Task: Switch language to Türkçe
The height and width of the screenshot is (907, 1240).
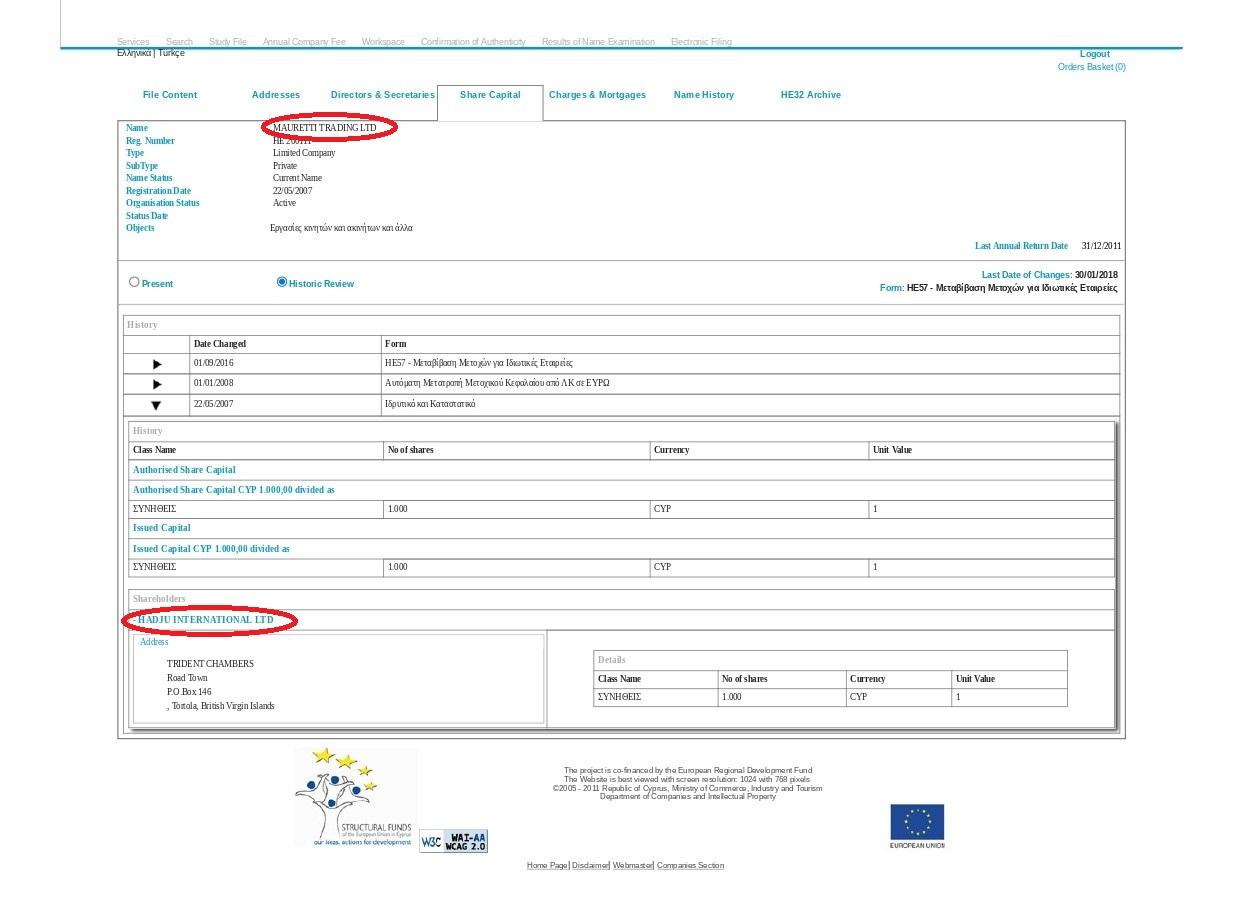Action: 171,53
